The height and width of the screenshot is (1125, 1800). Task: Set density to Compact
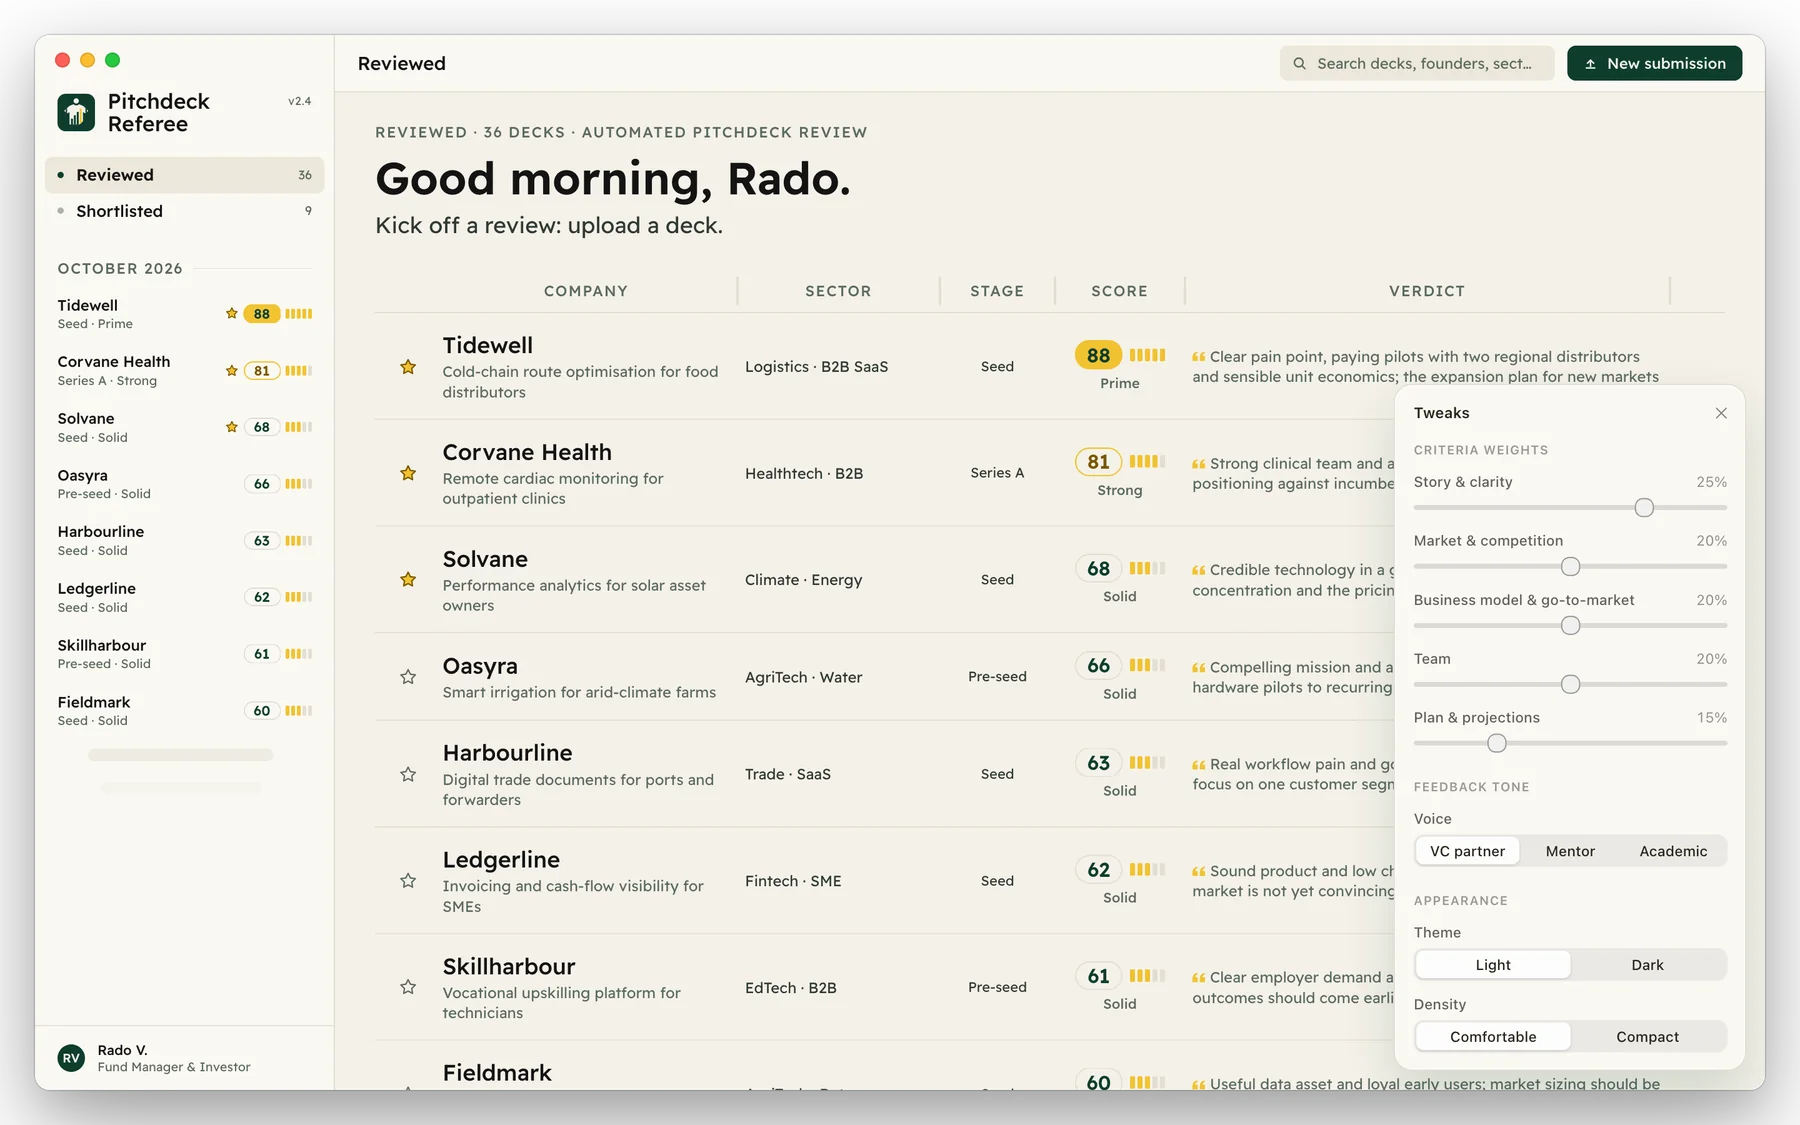(x=1647, y=1037)
